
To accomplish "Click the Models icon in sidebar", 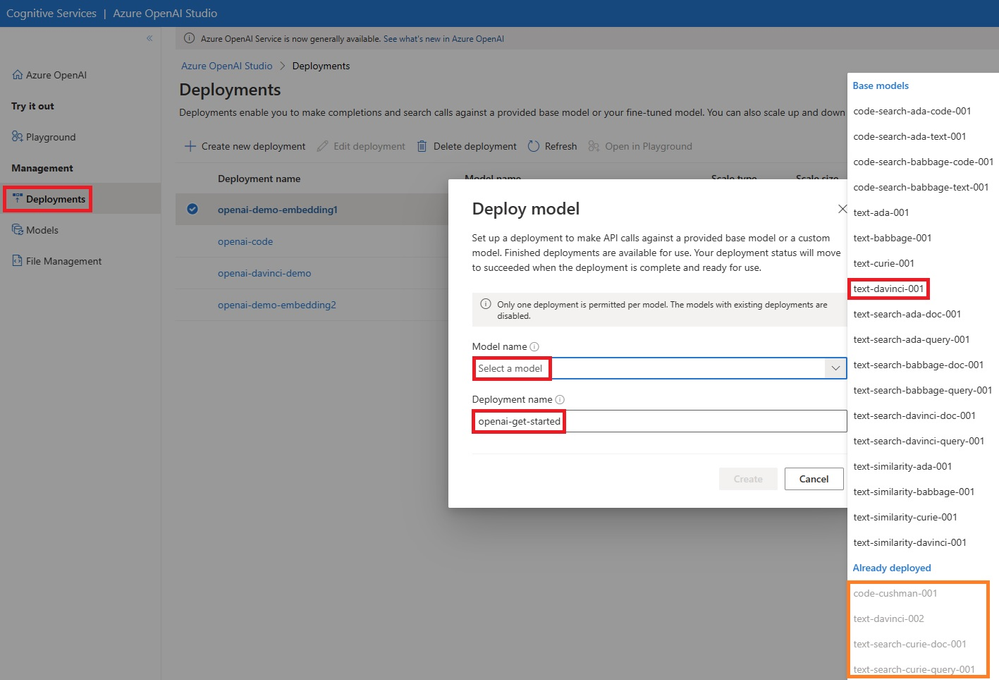I will pos(17,229).
